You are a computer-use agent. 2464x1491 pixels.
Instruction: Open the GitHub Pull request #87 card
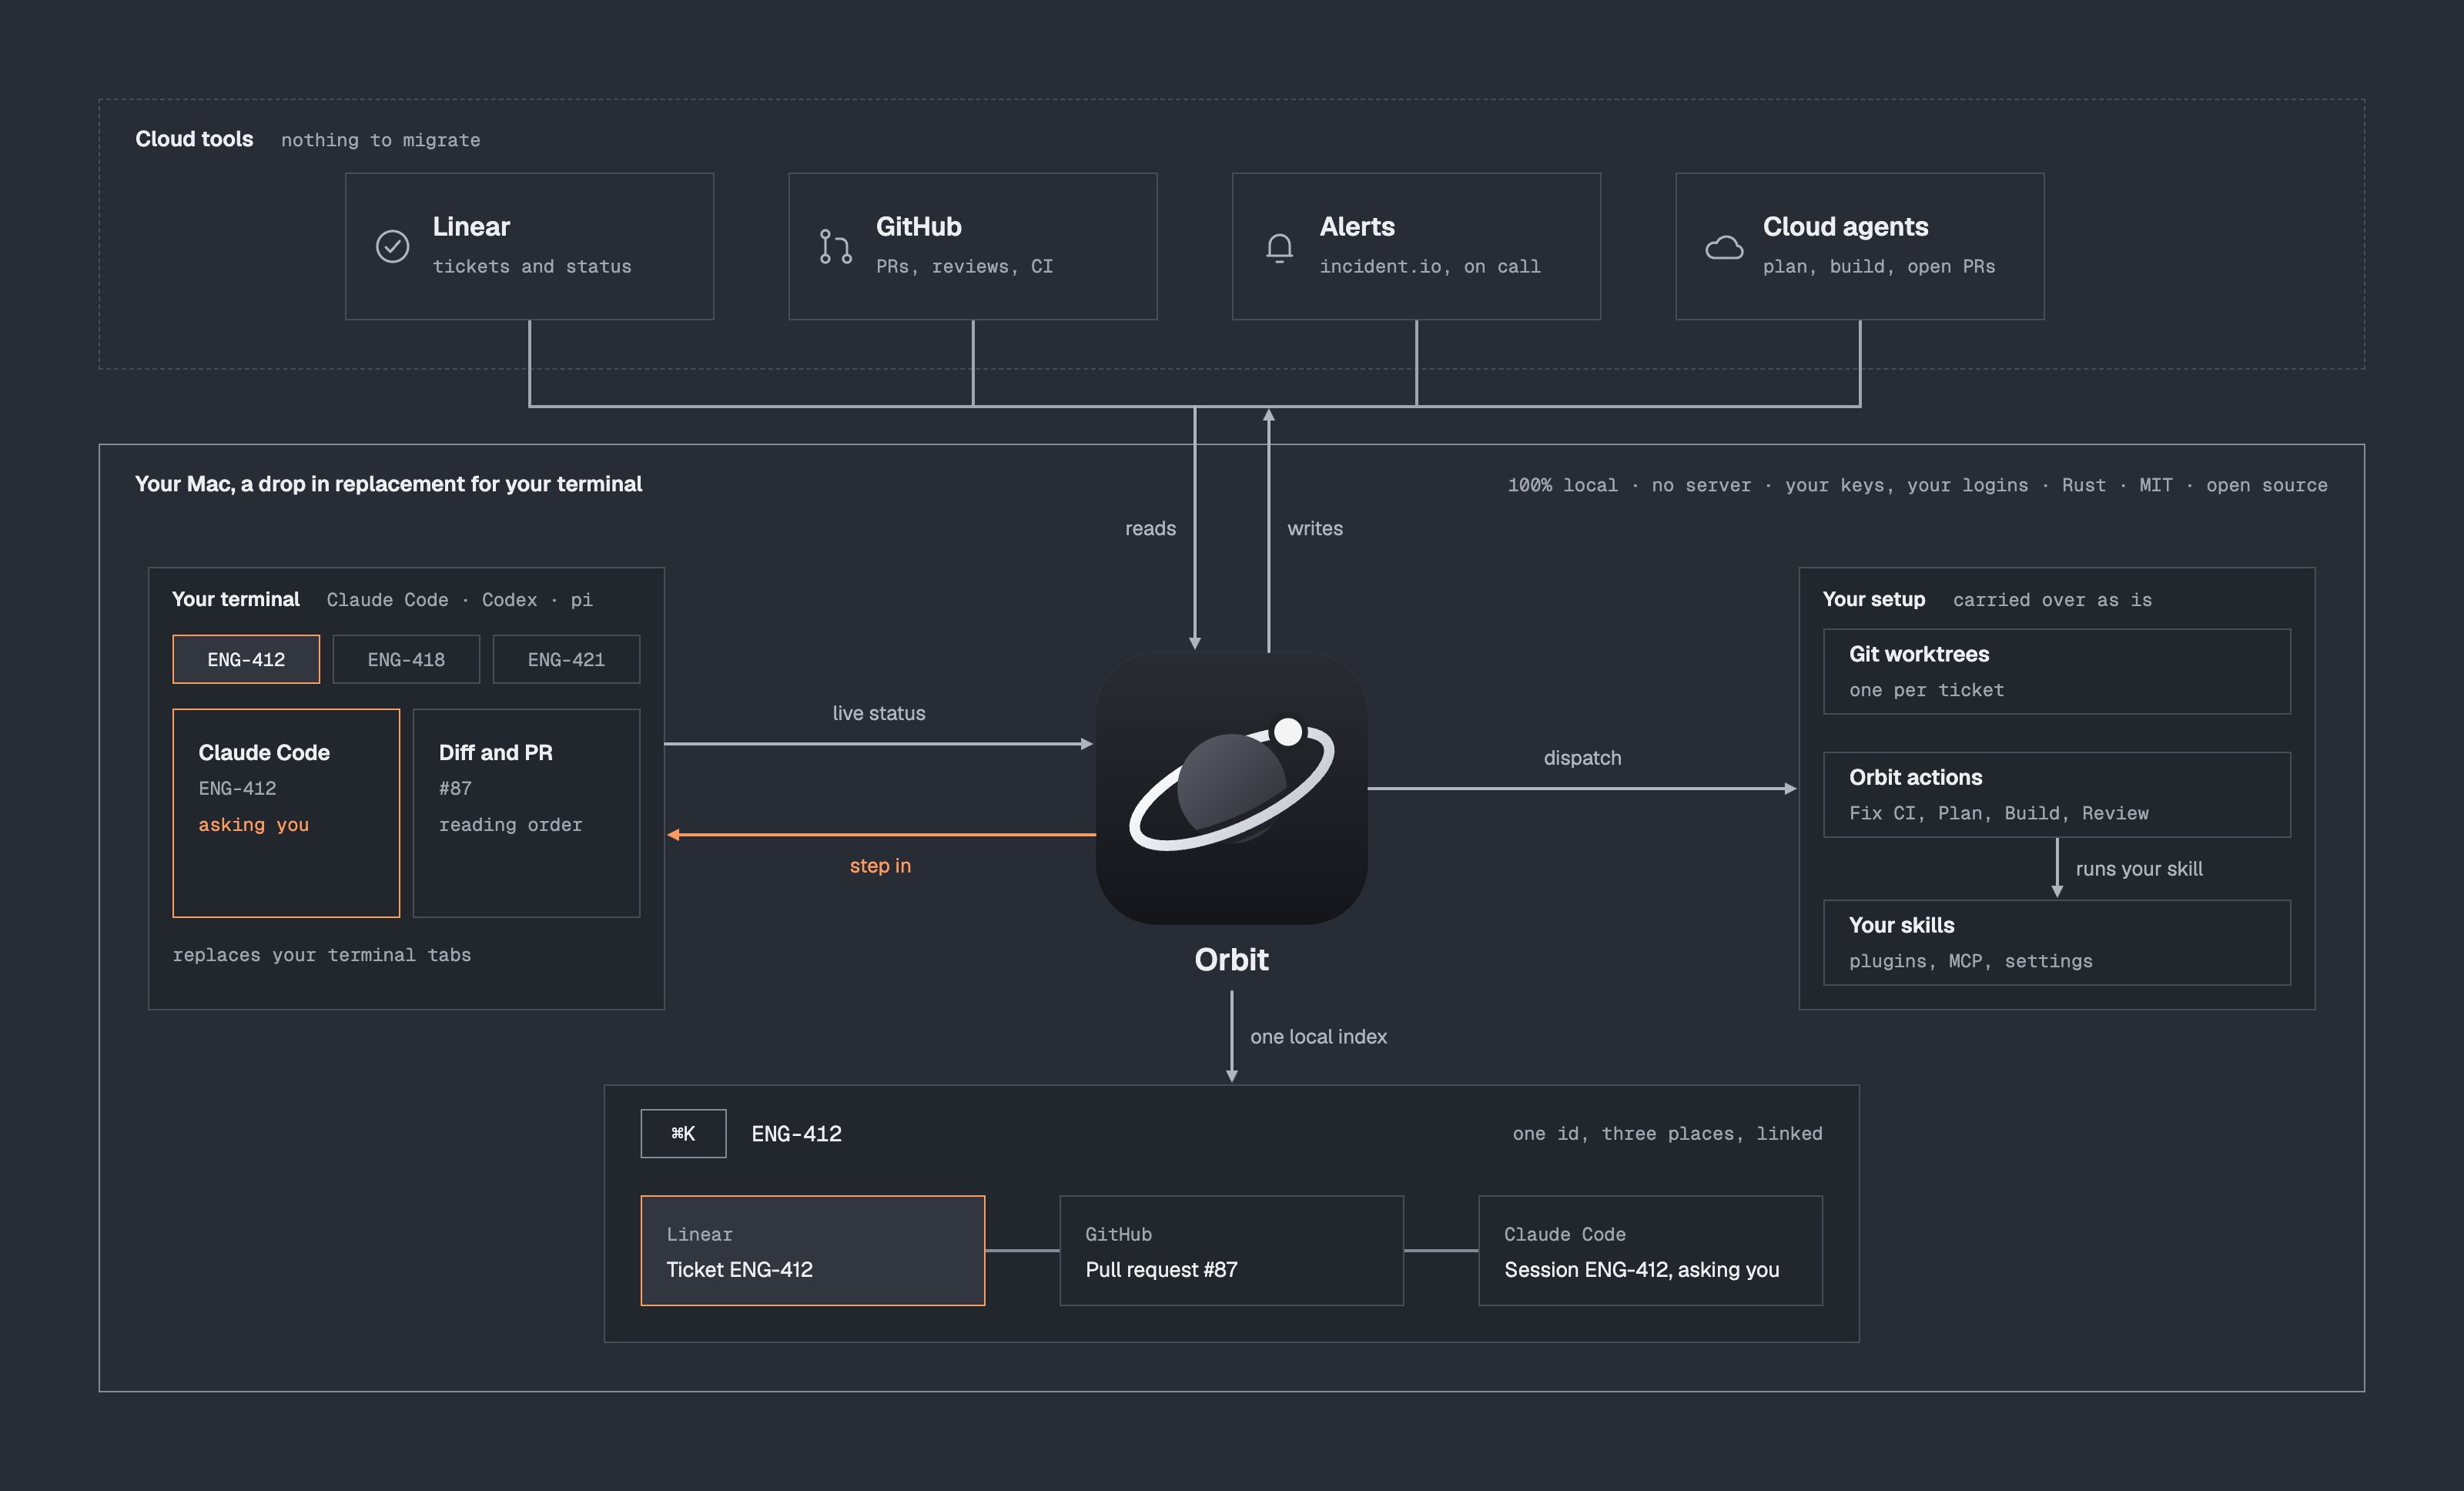tap(1231, 1250)
